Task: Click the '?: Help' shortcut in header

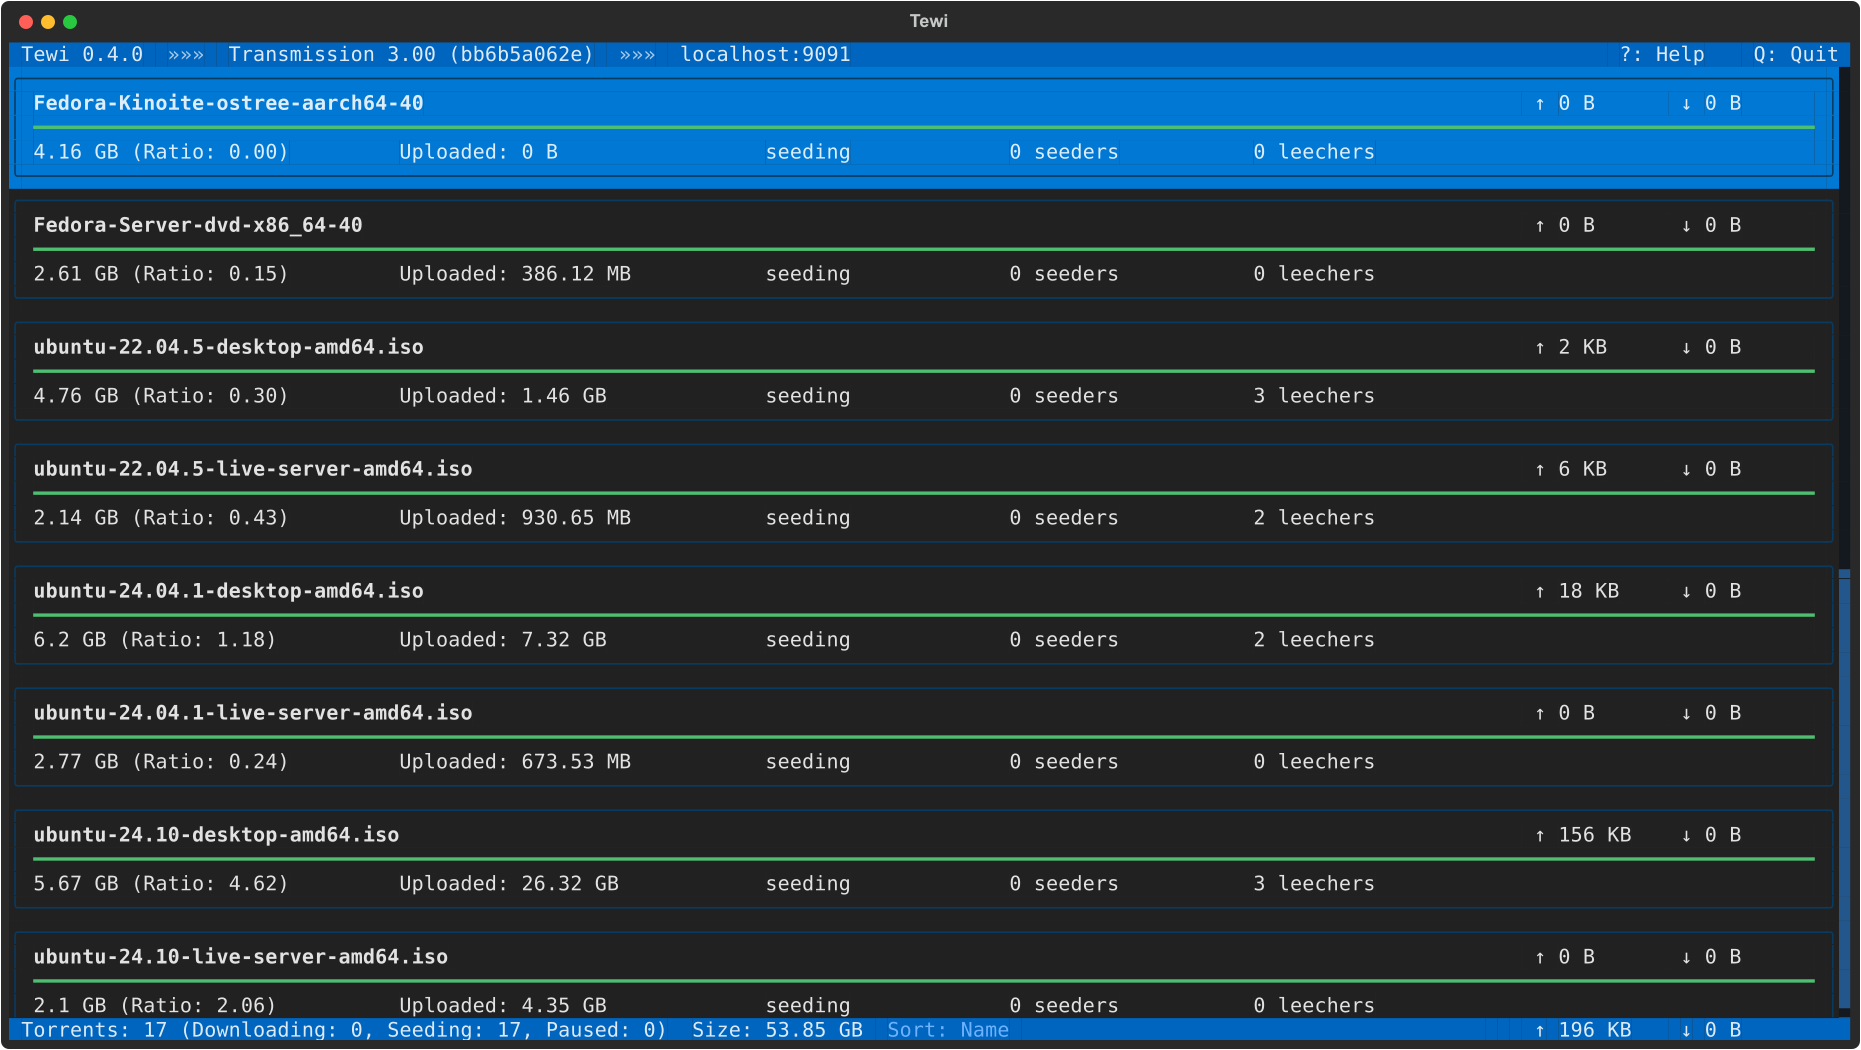Action: point(1662,54)
